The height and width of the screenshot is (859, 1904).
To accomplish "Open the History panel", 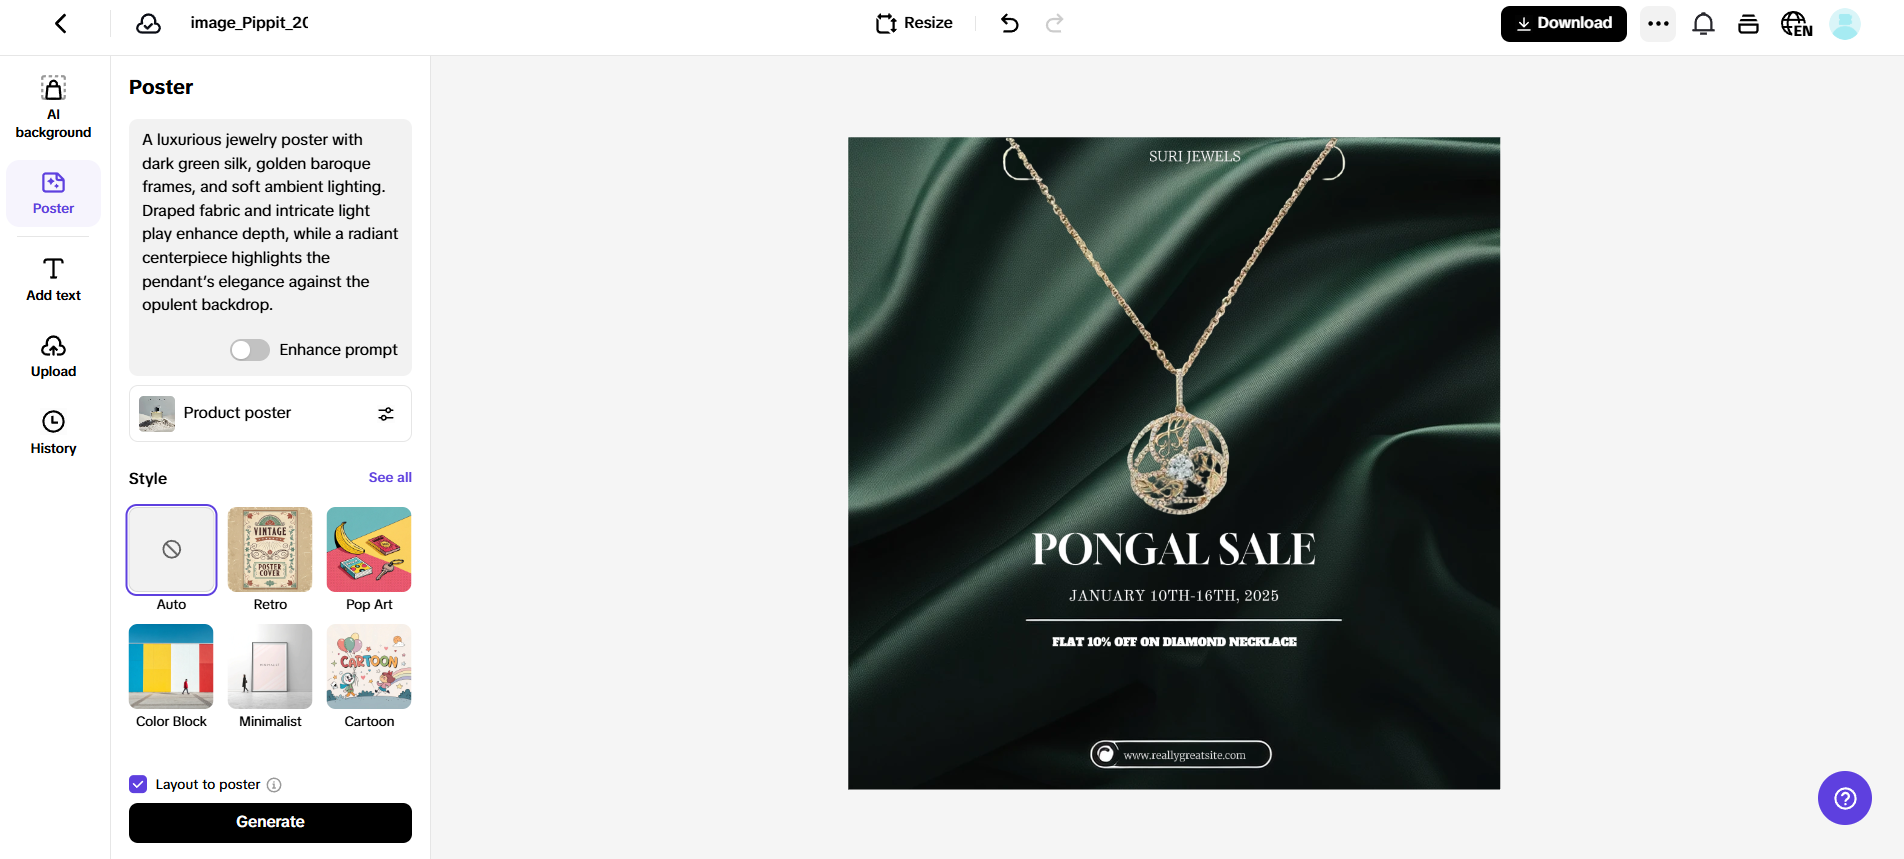I will pyautogui.click(x=53, y=433).
